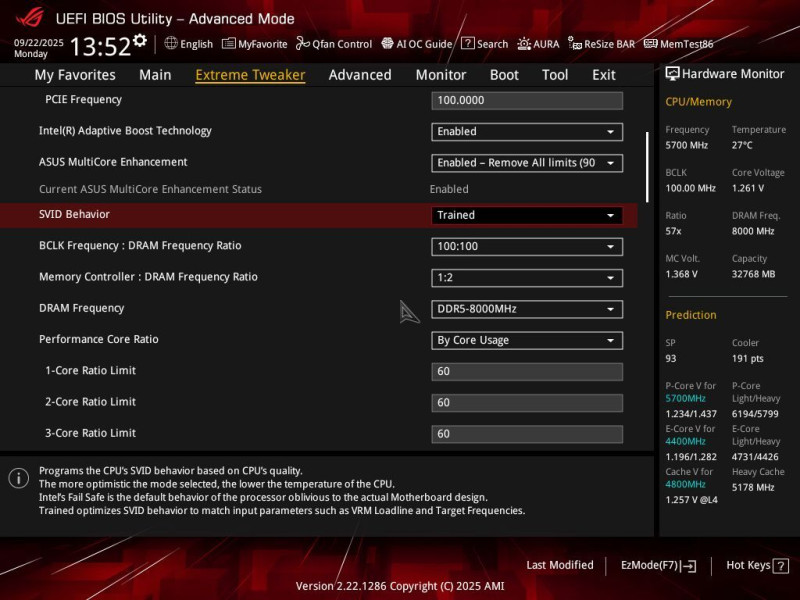Open date and time settings gear

pyautogui.click(x=140, y=40)
